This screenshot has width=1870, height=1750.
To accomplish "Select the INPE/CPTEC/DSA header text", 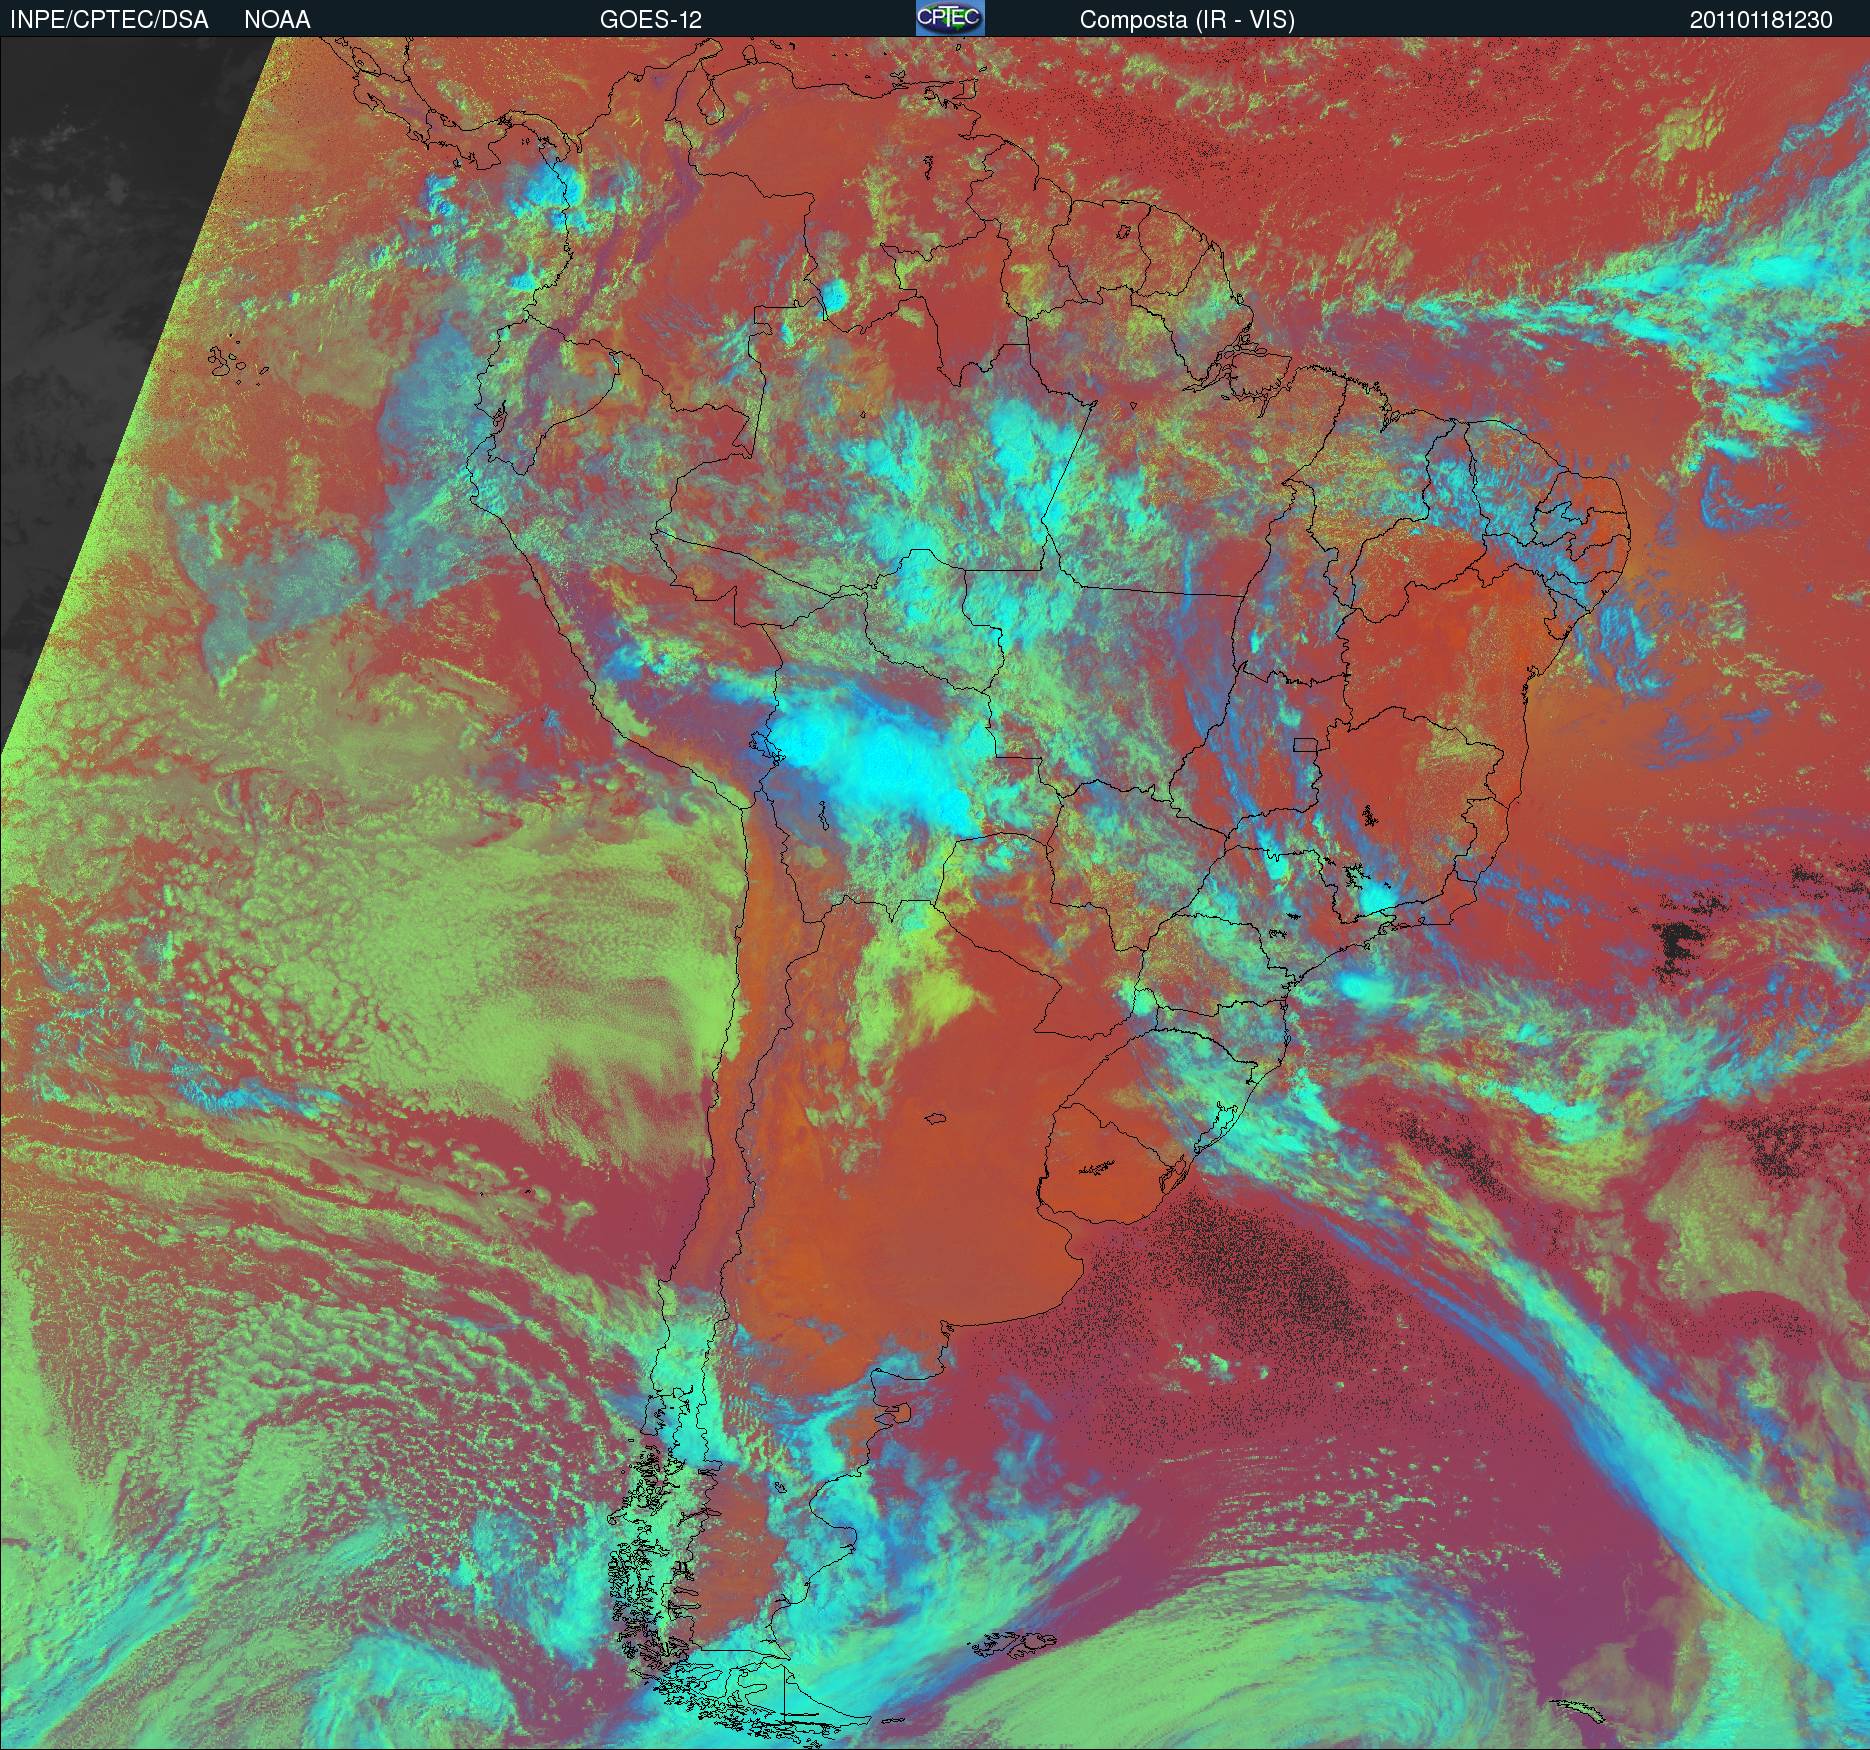I will coord(109,20).
